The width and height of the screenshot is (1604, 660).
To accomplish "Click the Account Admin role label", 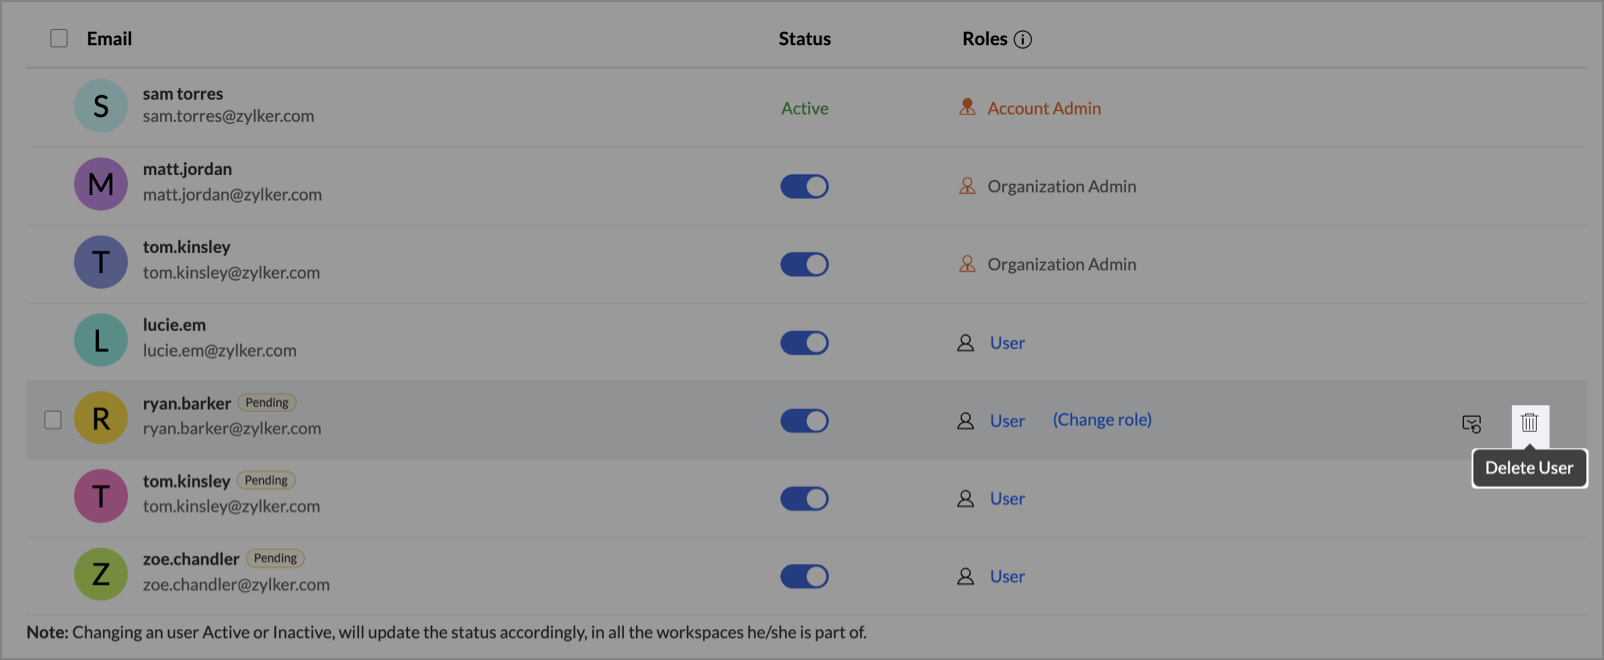I will (1044, 108).
